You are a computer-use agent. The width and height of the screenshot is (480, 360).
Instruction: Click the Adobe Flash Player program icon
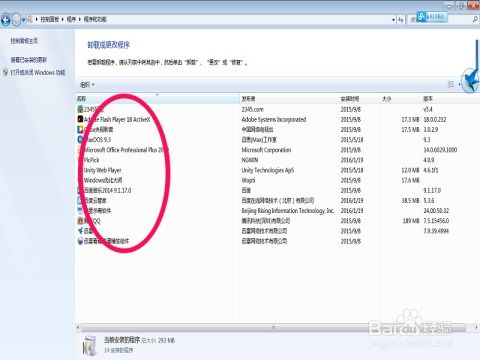point(80,119)
